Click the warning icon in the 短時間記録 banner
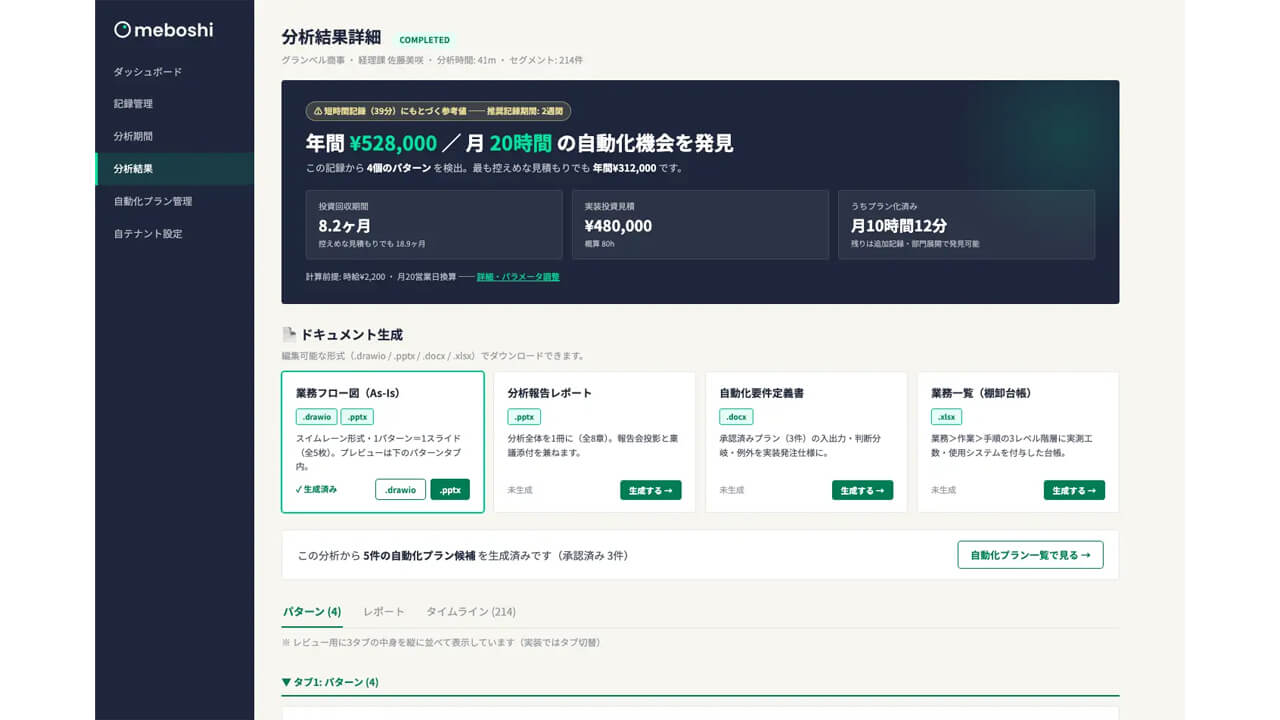Image resolution: width=1280 pixels, height=720 pixels. 318,111
